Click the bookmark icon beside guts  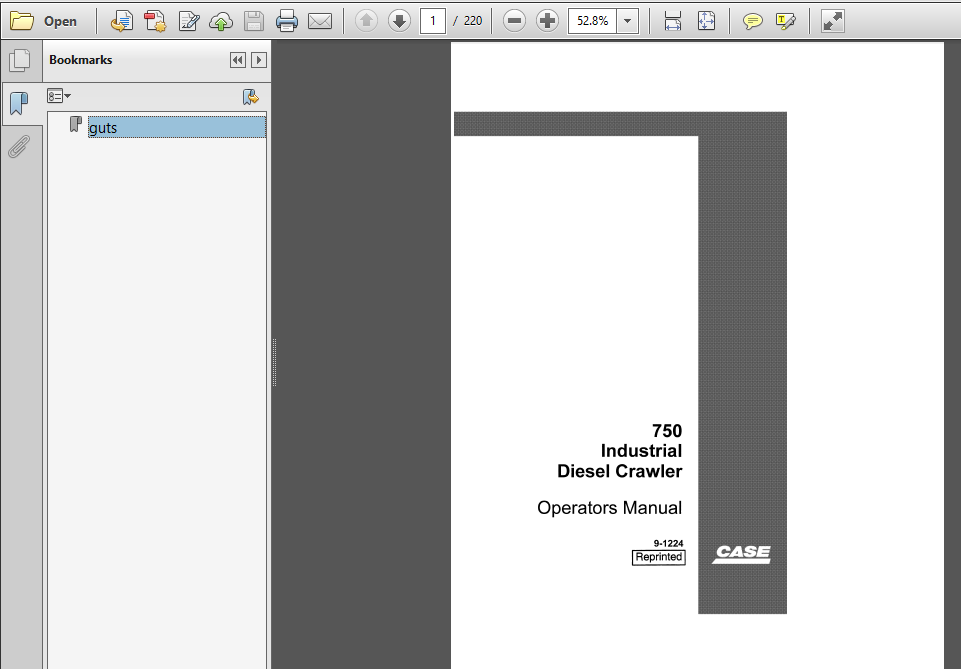click(75, 124)
